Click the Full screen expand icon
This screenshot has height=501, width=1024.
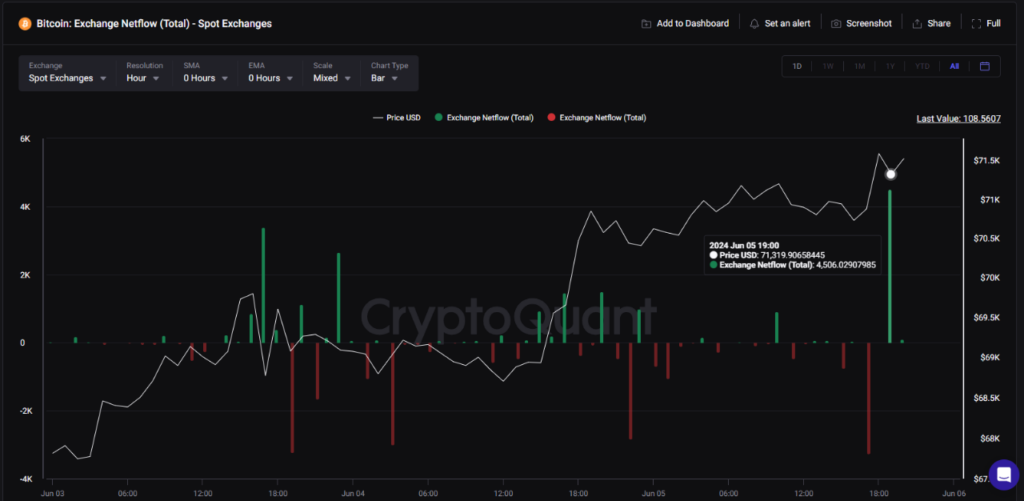click(976, 24)
